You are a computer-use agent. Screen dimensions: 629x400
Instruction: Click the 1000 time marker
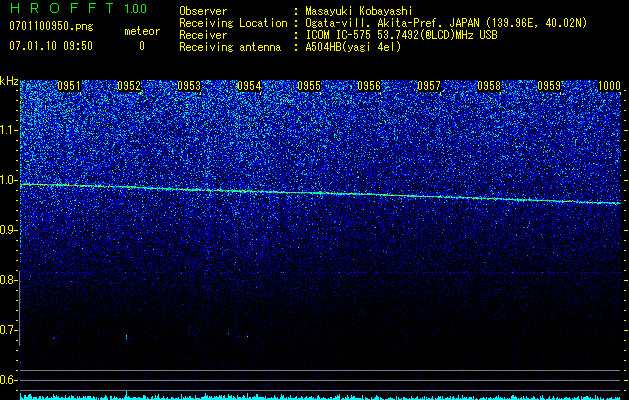click(609, 86)
